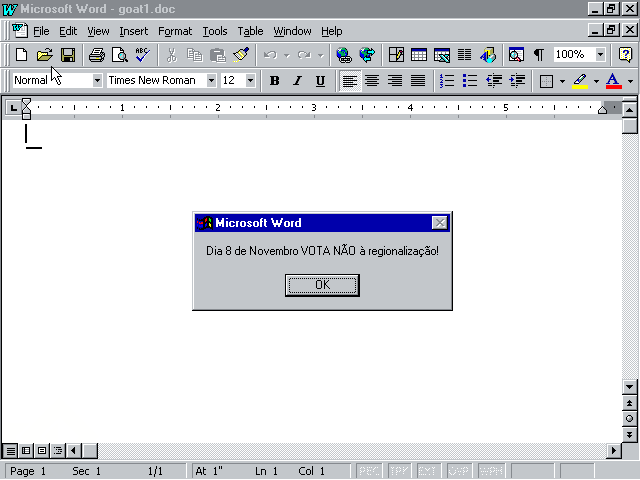Open the View menu

click(98, 31)
